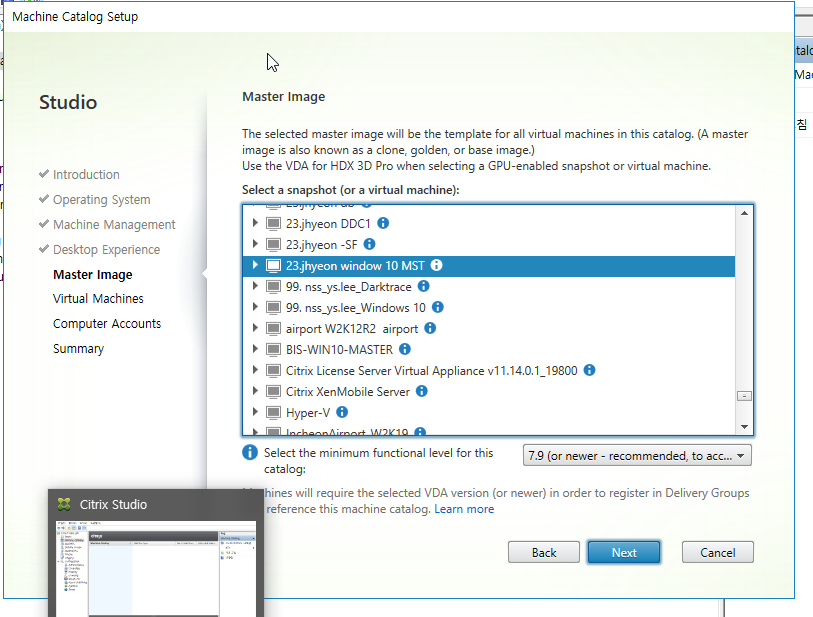Screen dimensions: 813x617
Task: Click the Citrix Studio logo in taskbar preview
Action: [64, 504]
